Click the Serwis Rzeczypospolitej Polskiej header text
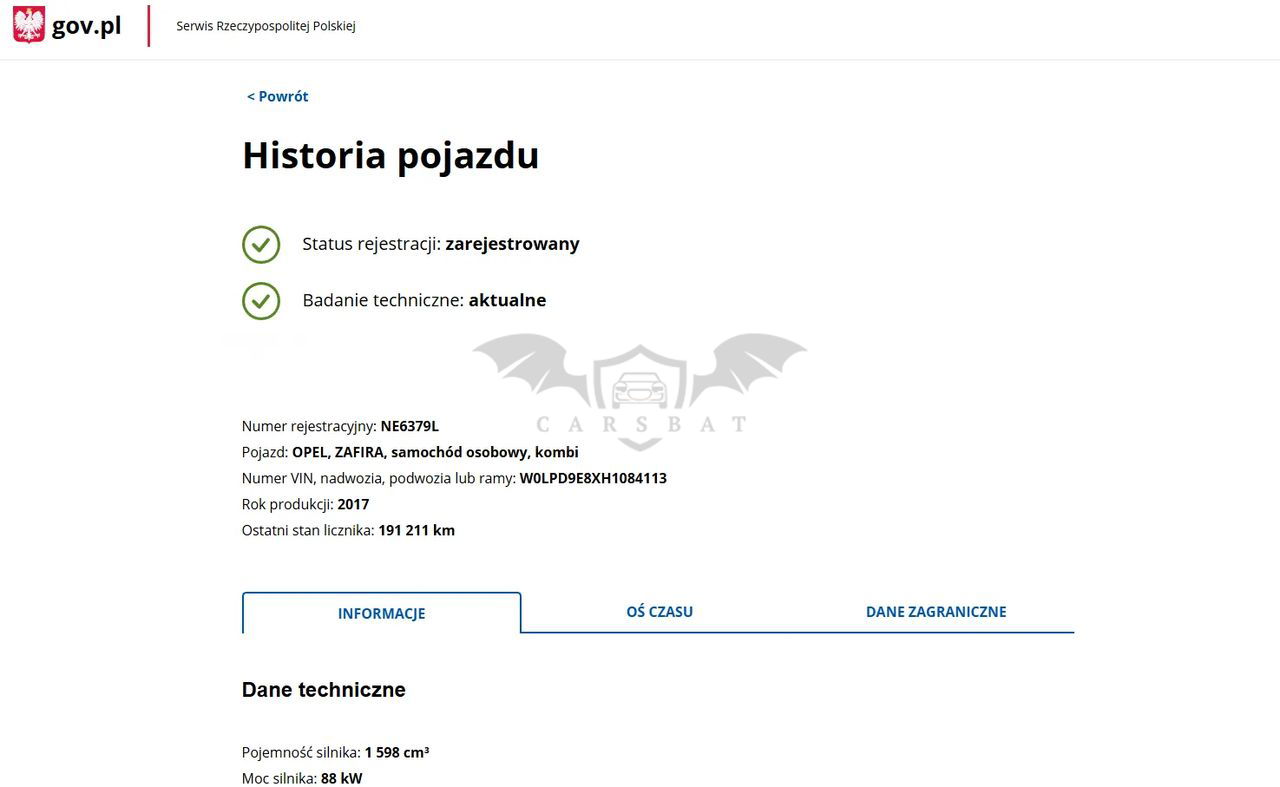 pyautogui.click(x=265, y=26)
